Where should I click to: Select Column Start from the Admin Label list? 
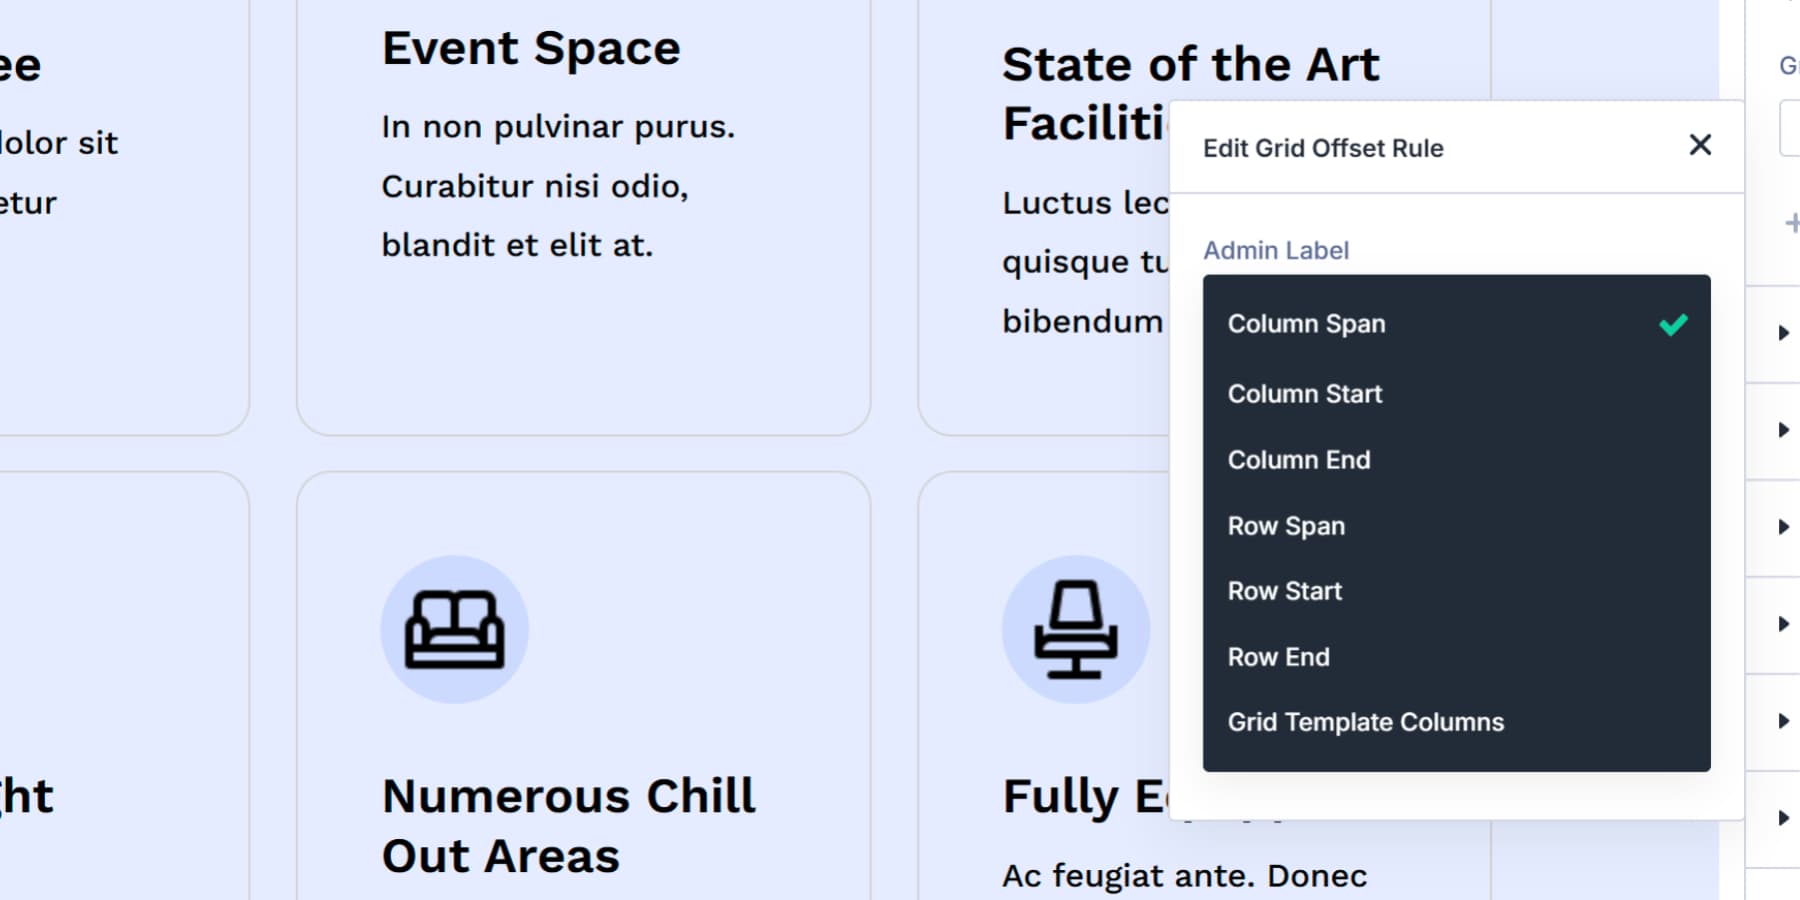(1304, 394)
